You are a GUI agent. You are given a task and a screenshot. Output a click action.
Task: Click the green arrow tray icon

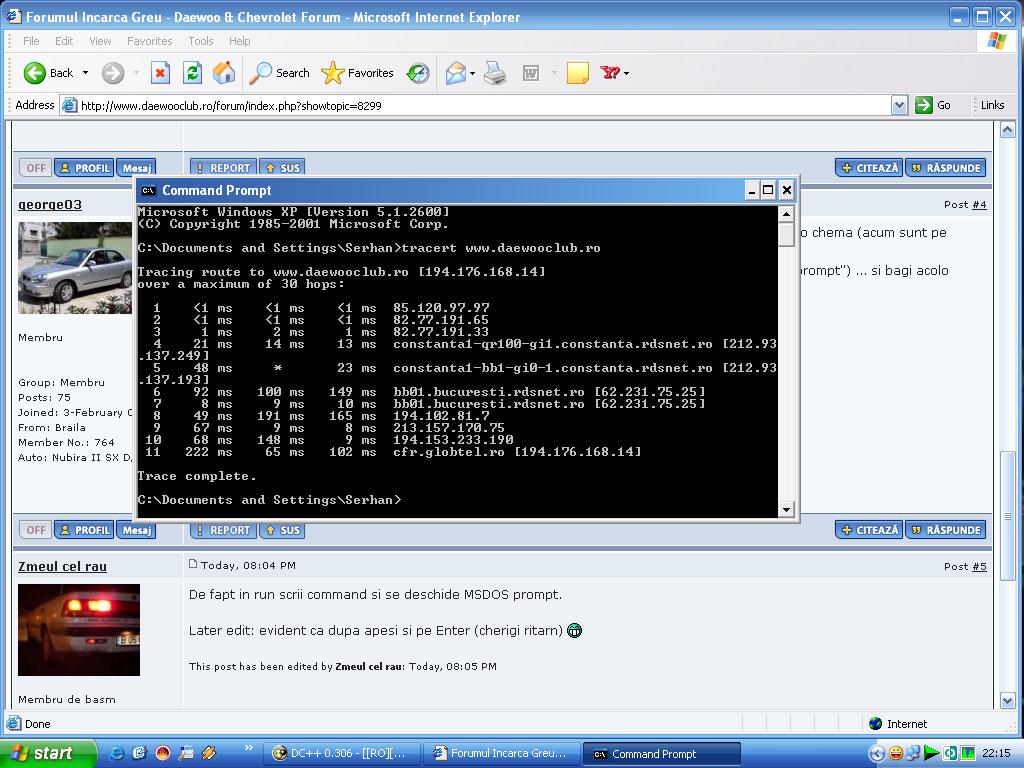[931, 754]
